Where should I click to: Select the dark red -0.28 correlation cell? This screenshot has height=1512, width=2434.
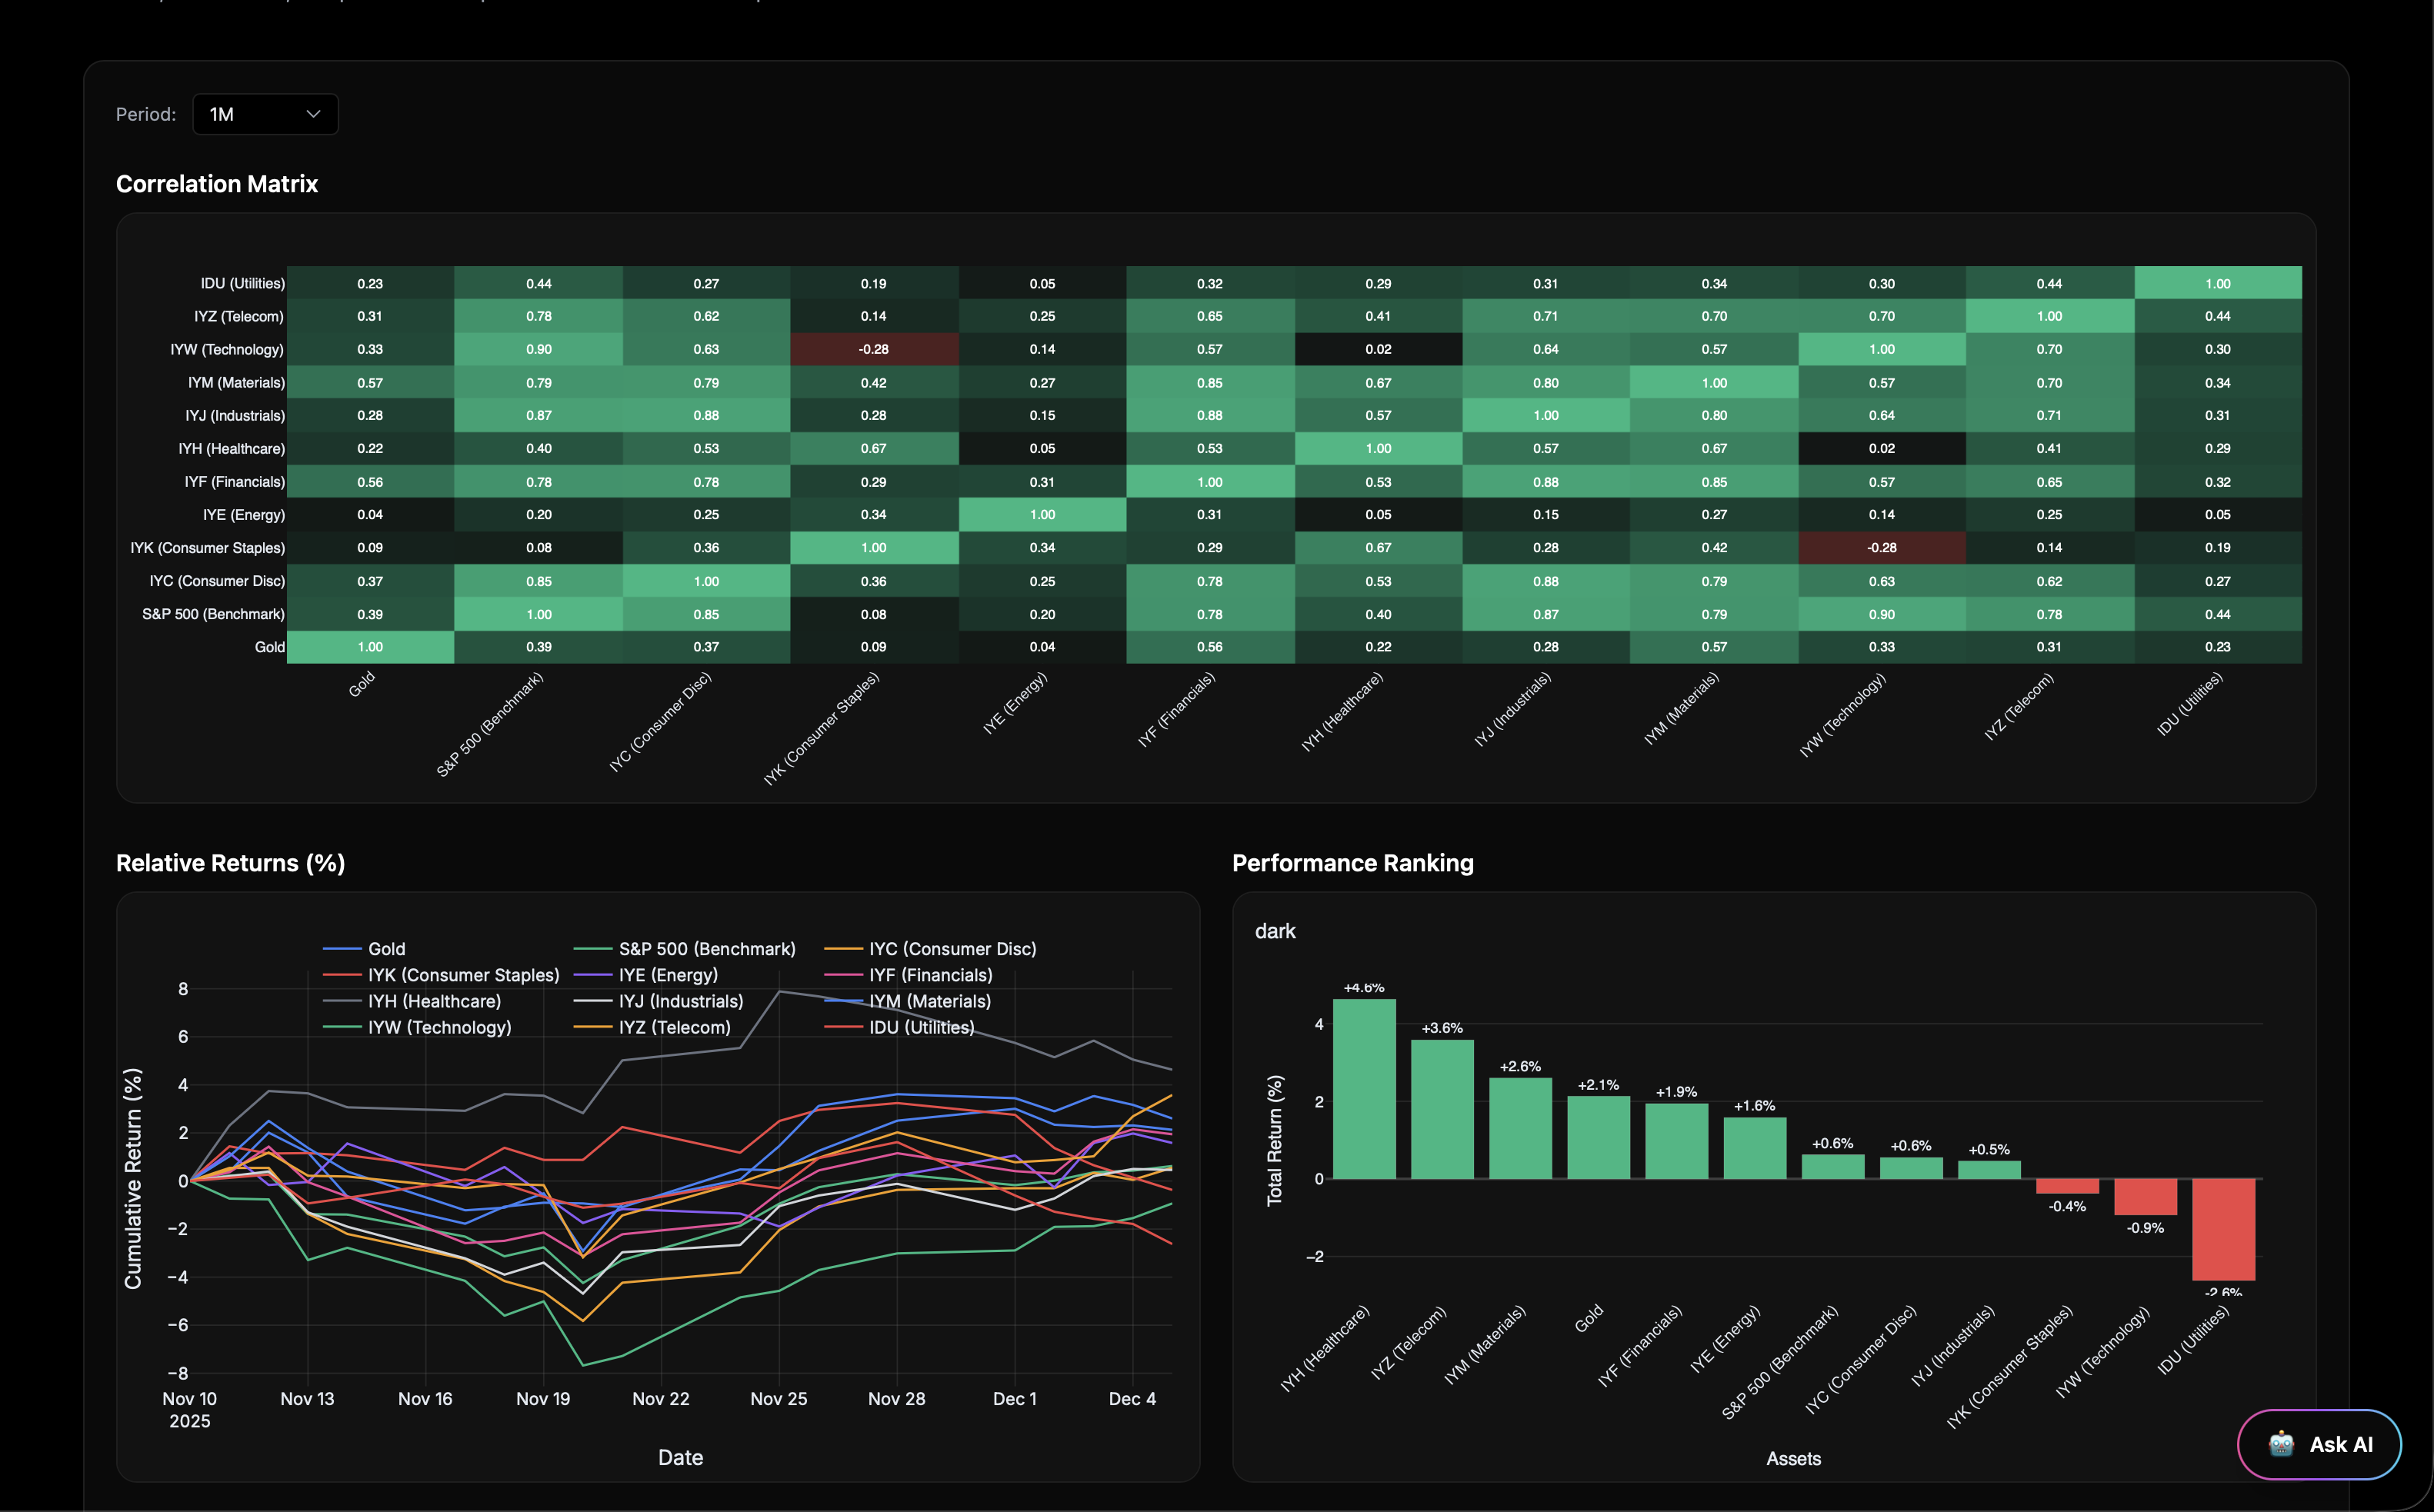(875, 349)
